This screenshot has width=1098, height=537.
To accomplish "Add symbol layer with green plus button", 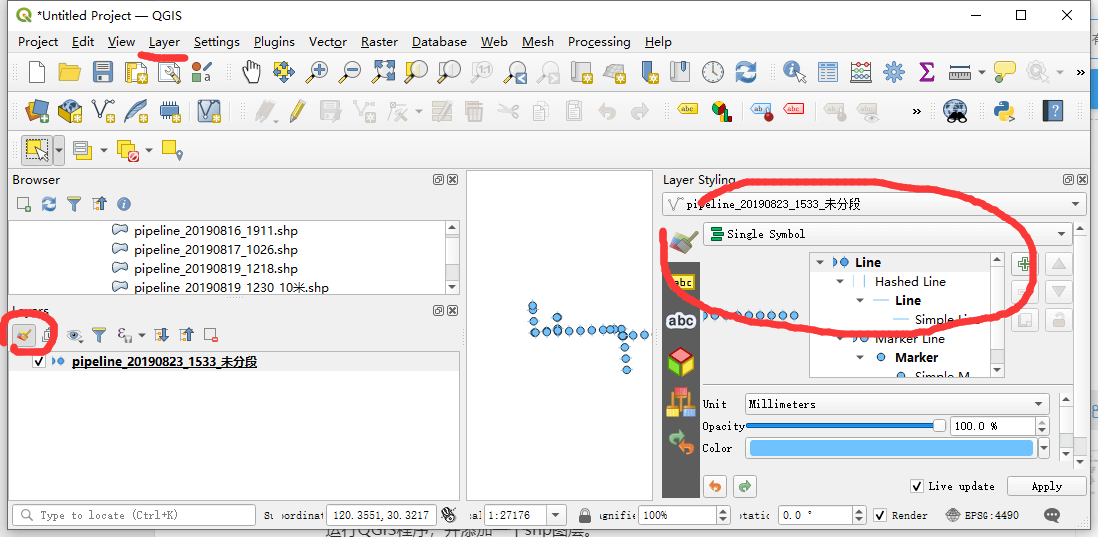I will pyautogui.click(x=1022, y=265).
